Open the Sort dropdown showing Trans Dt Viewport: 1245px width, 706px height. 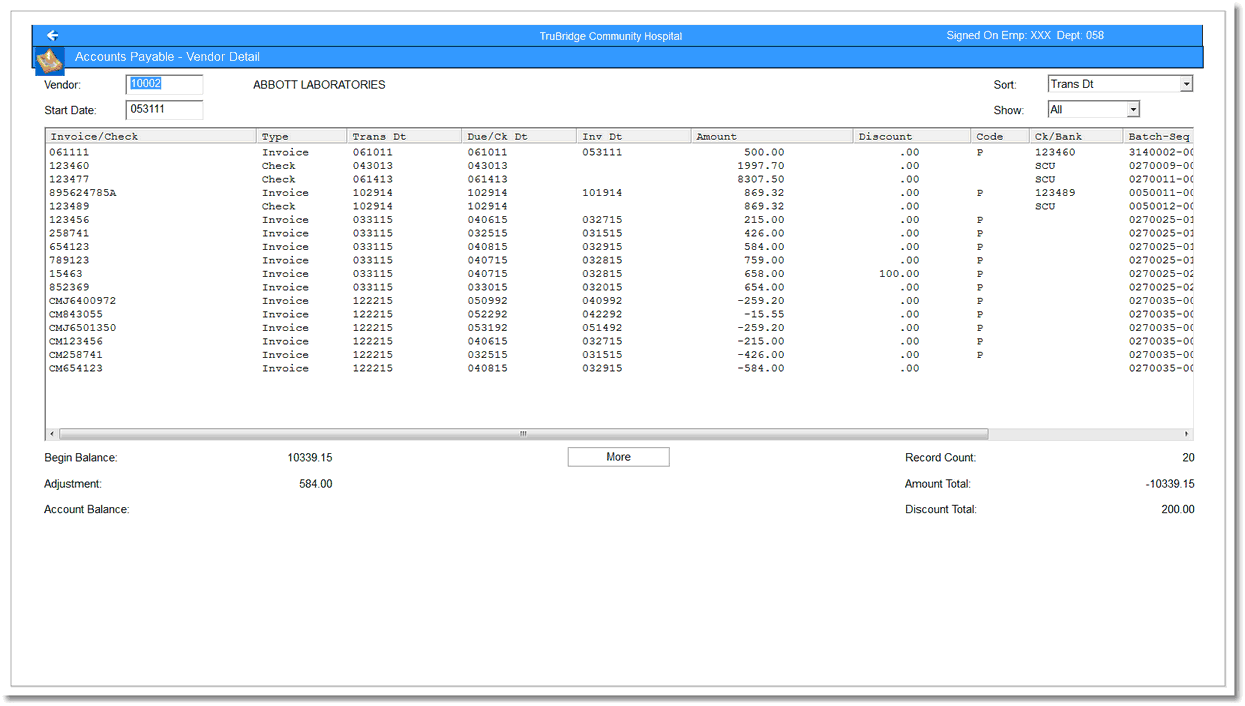coord(1120,84)
